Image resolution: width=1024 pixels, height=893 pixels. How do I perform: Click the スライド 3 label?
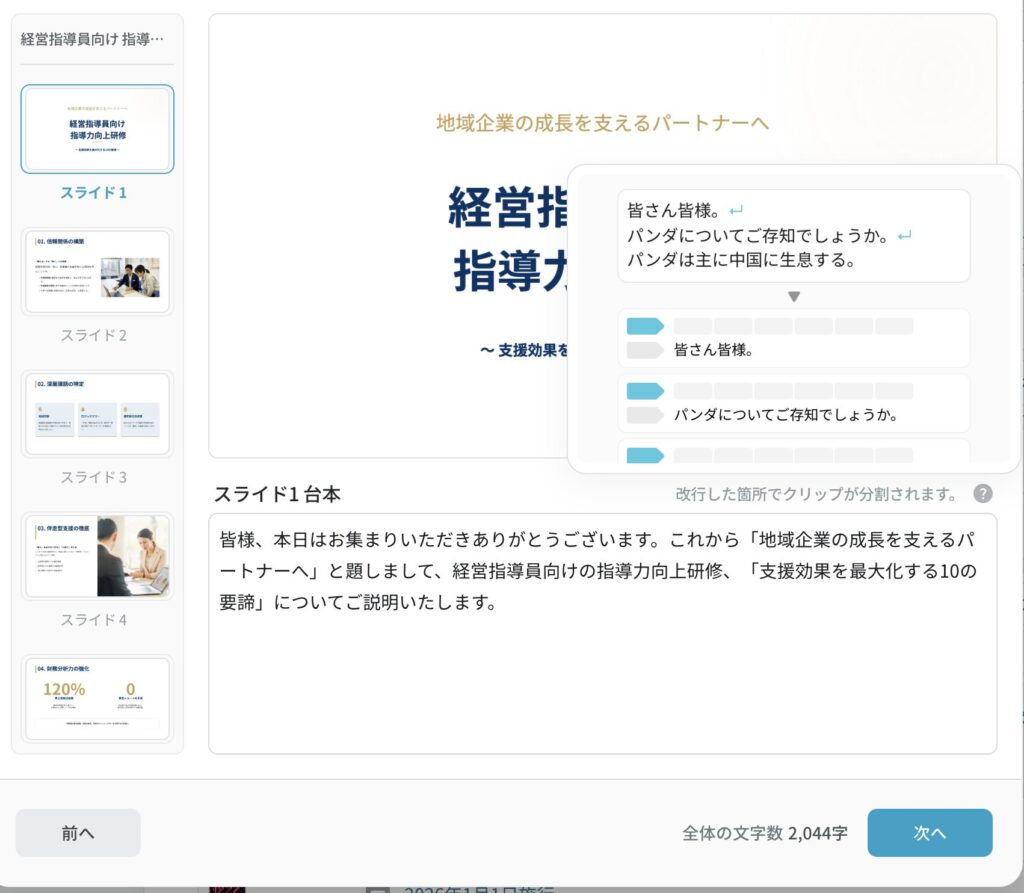point(94,477)
